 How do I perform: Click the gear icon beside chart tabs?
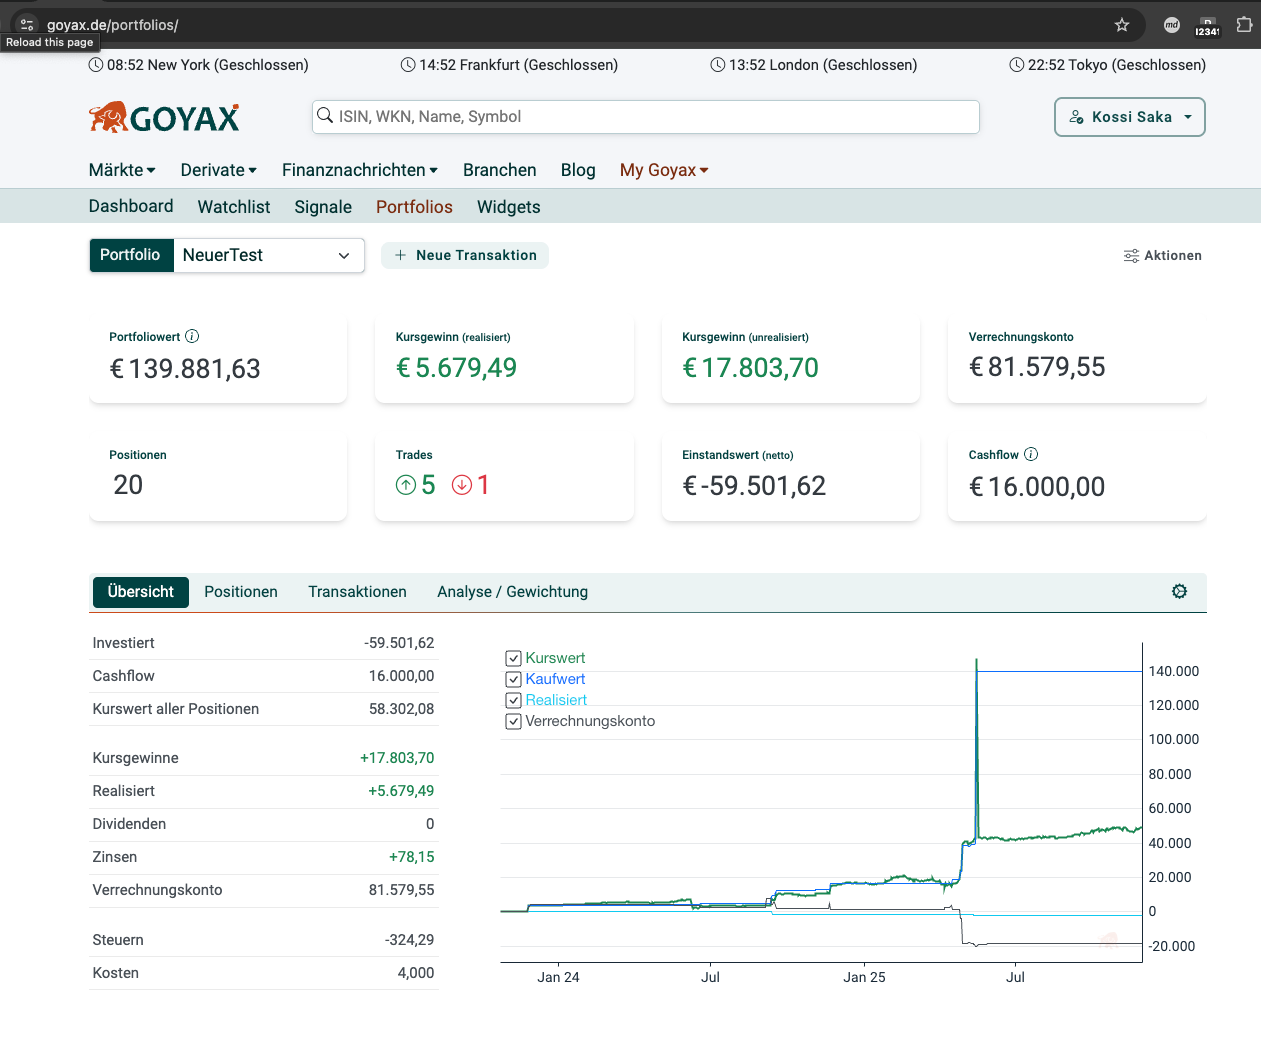click(1179, 591)
